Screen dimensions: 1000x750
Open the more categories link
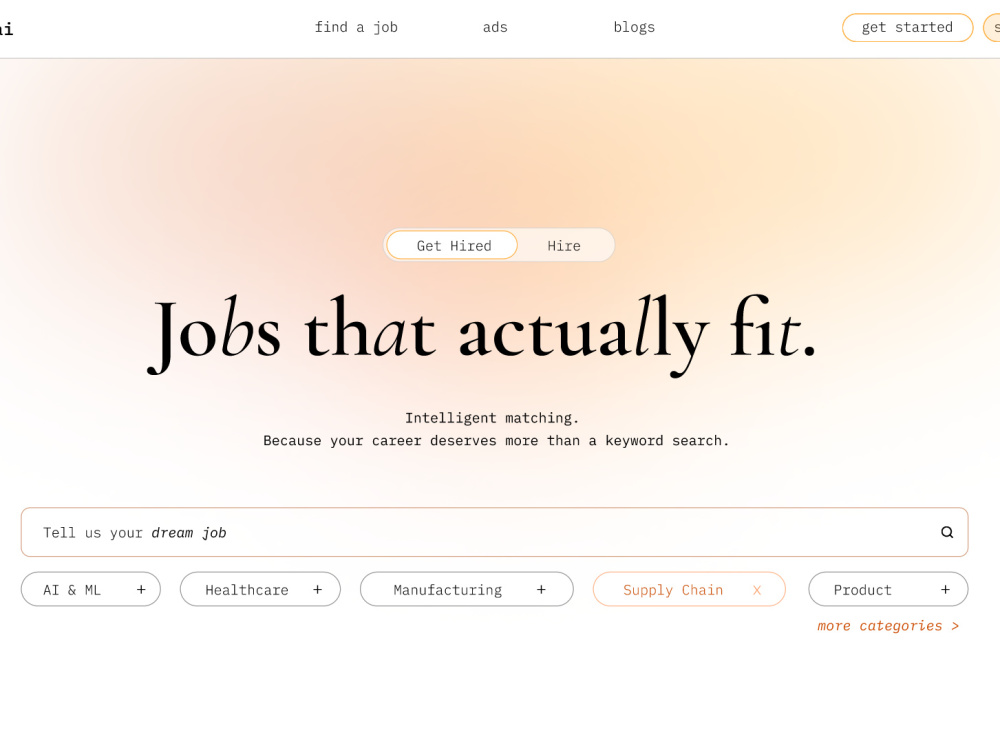coord(888,626)
